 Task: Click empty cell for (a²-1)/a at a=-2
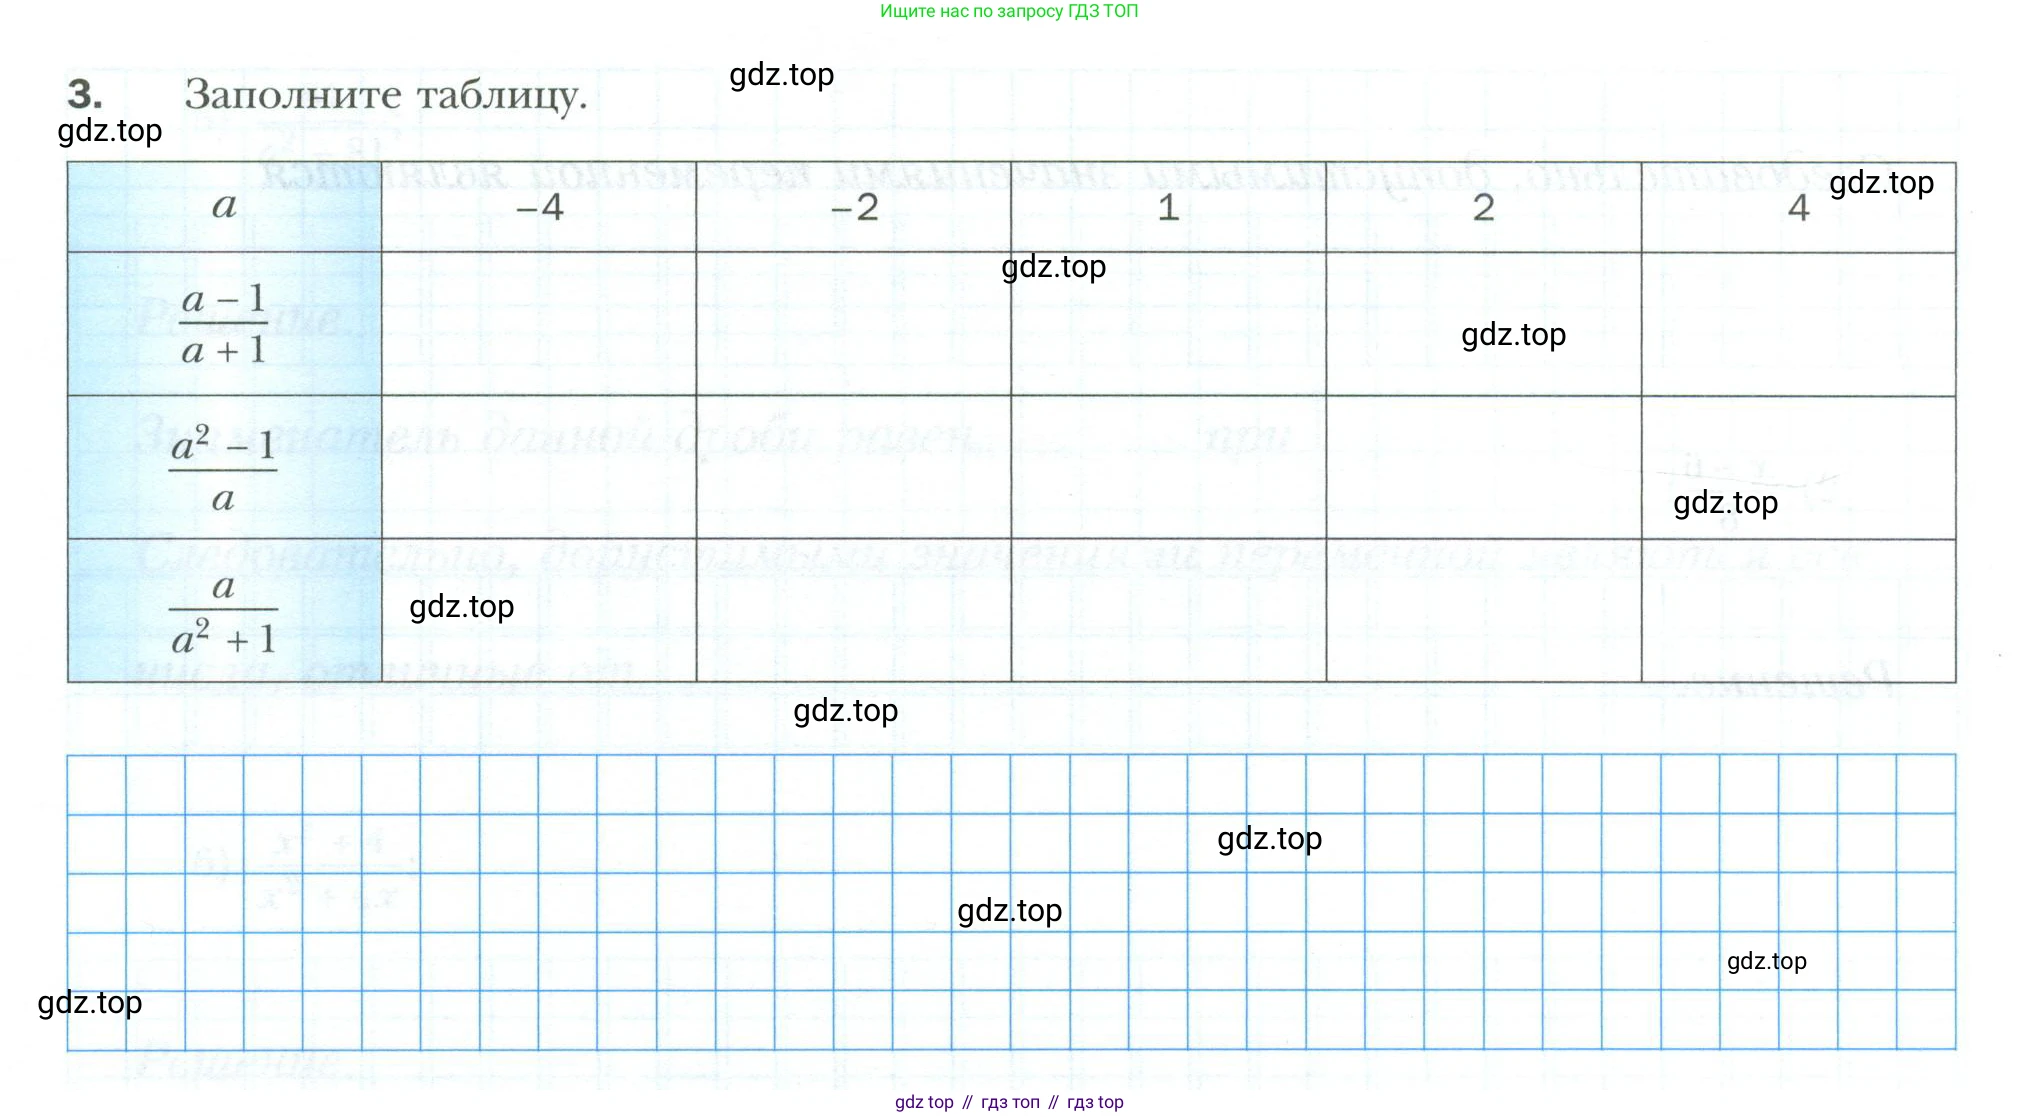pyautogui.click(x=854, y=468)
